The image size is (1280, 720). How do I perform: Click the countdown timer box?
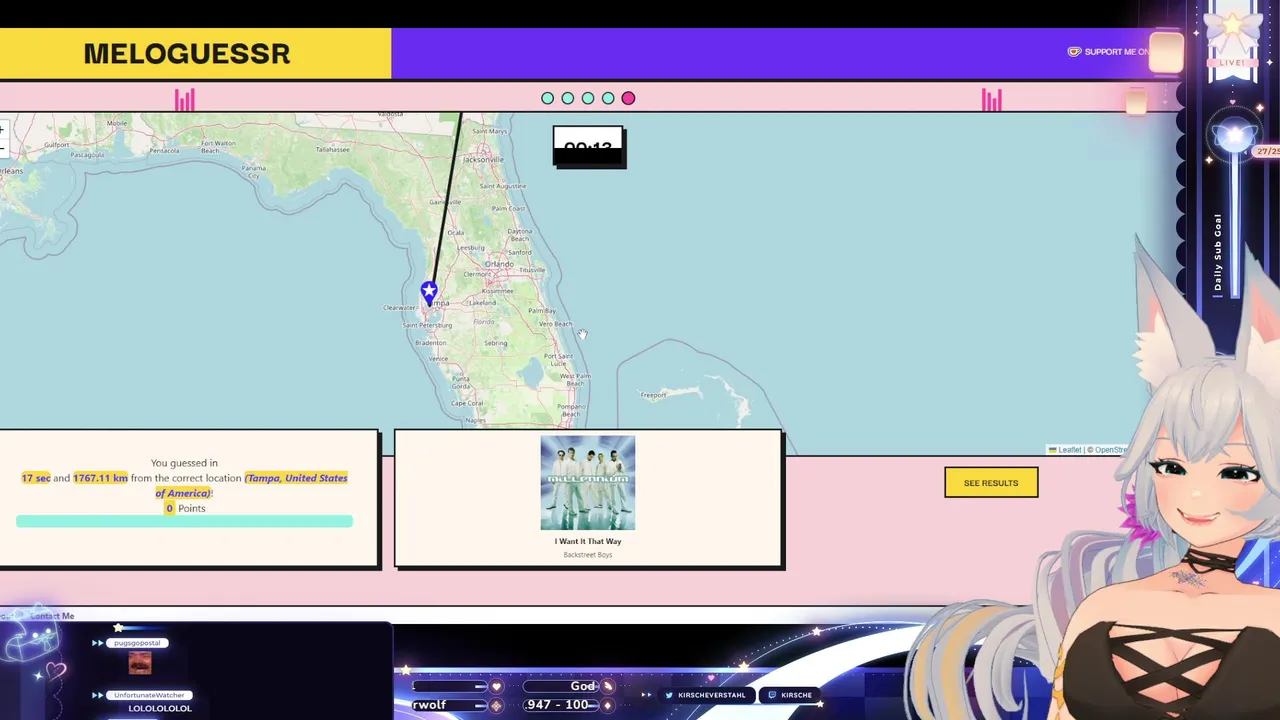[x=589, y=147]
